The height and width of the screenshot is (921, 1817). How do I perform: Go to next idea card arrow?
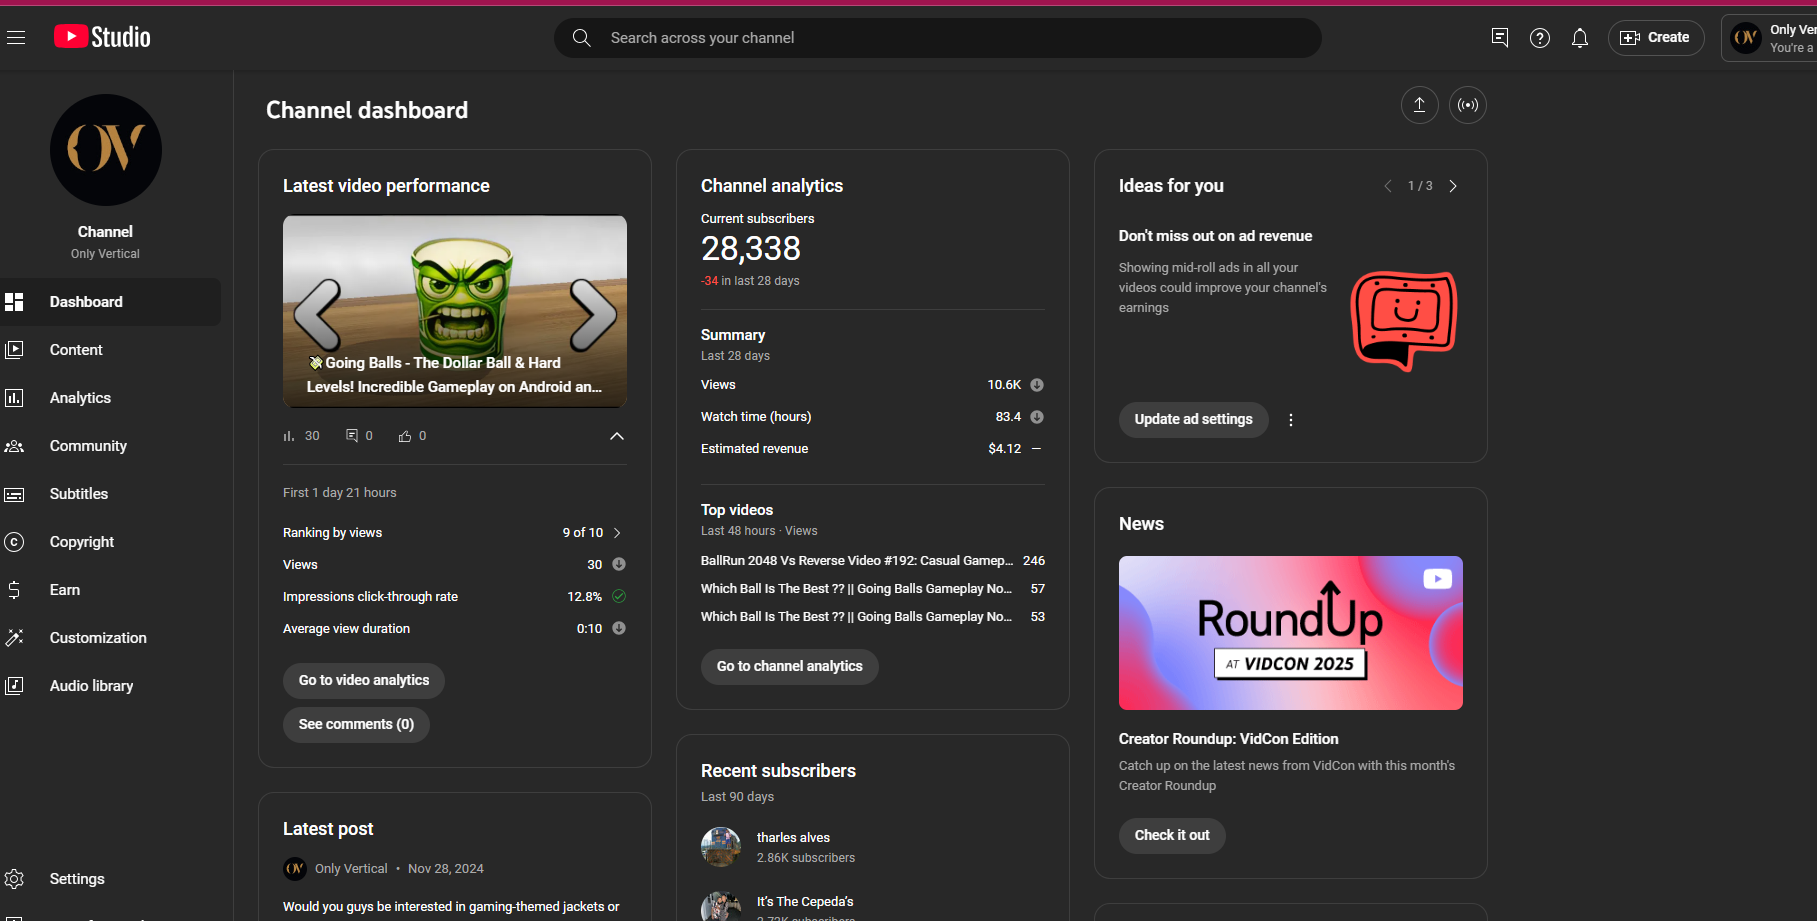point(1453,186)
